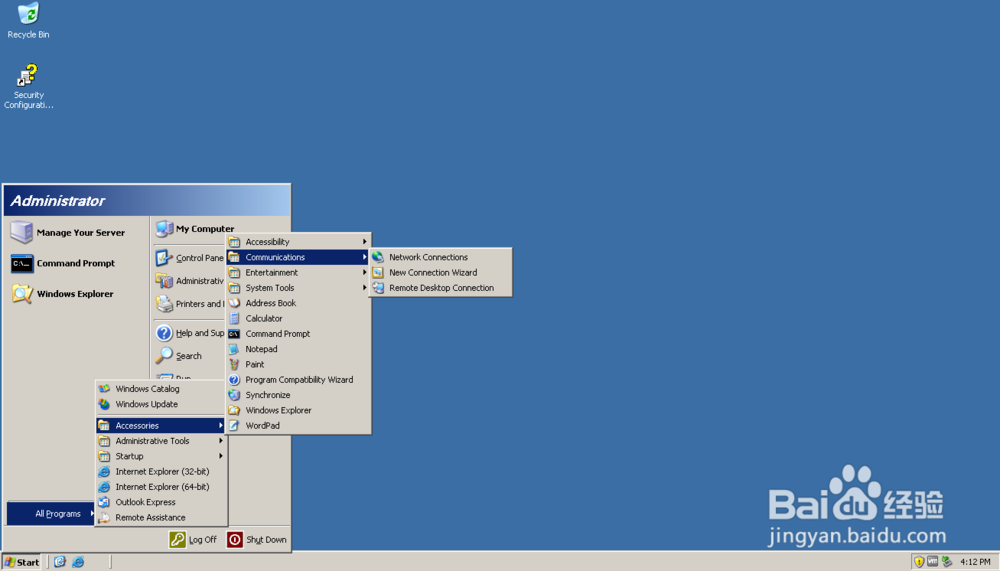Launch Internet Explorer (32-bit)
The image size is (1000, 571).
tap(161, 471)
